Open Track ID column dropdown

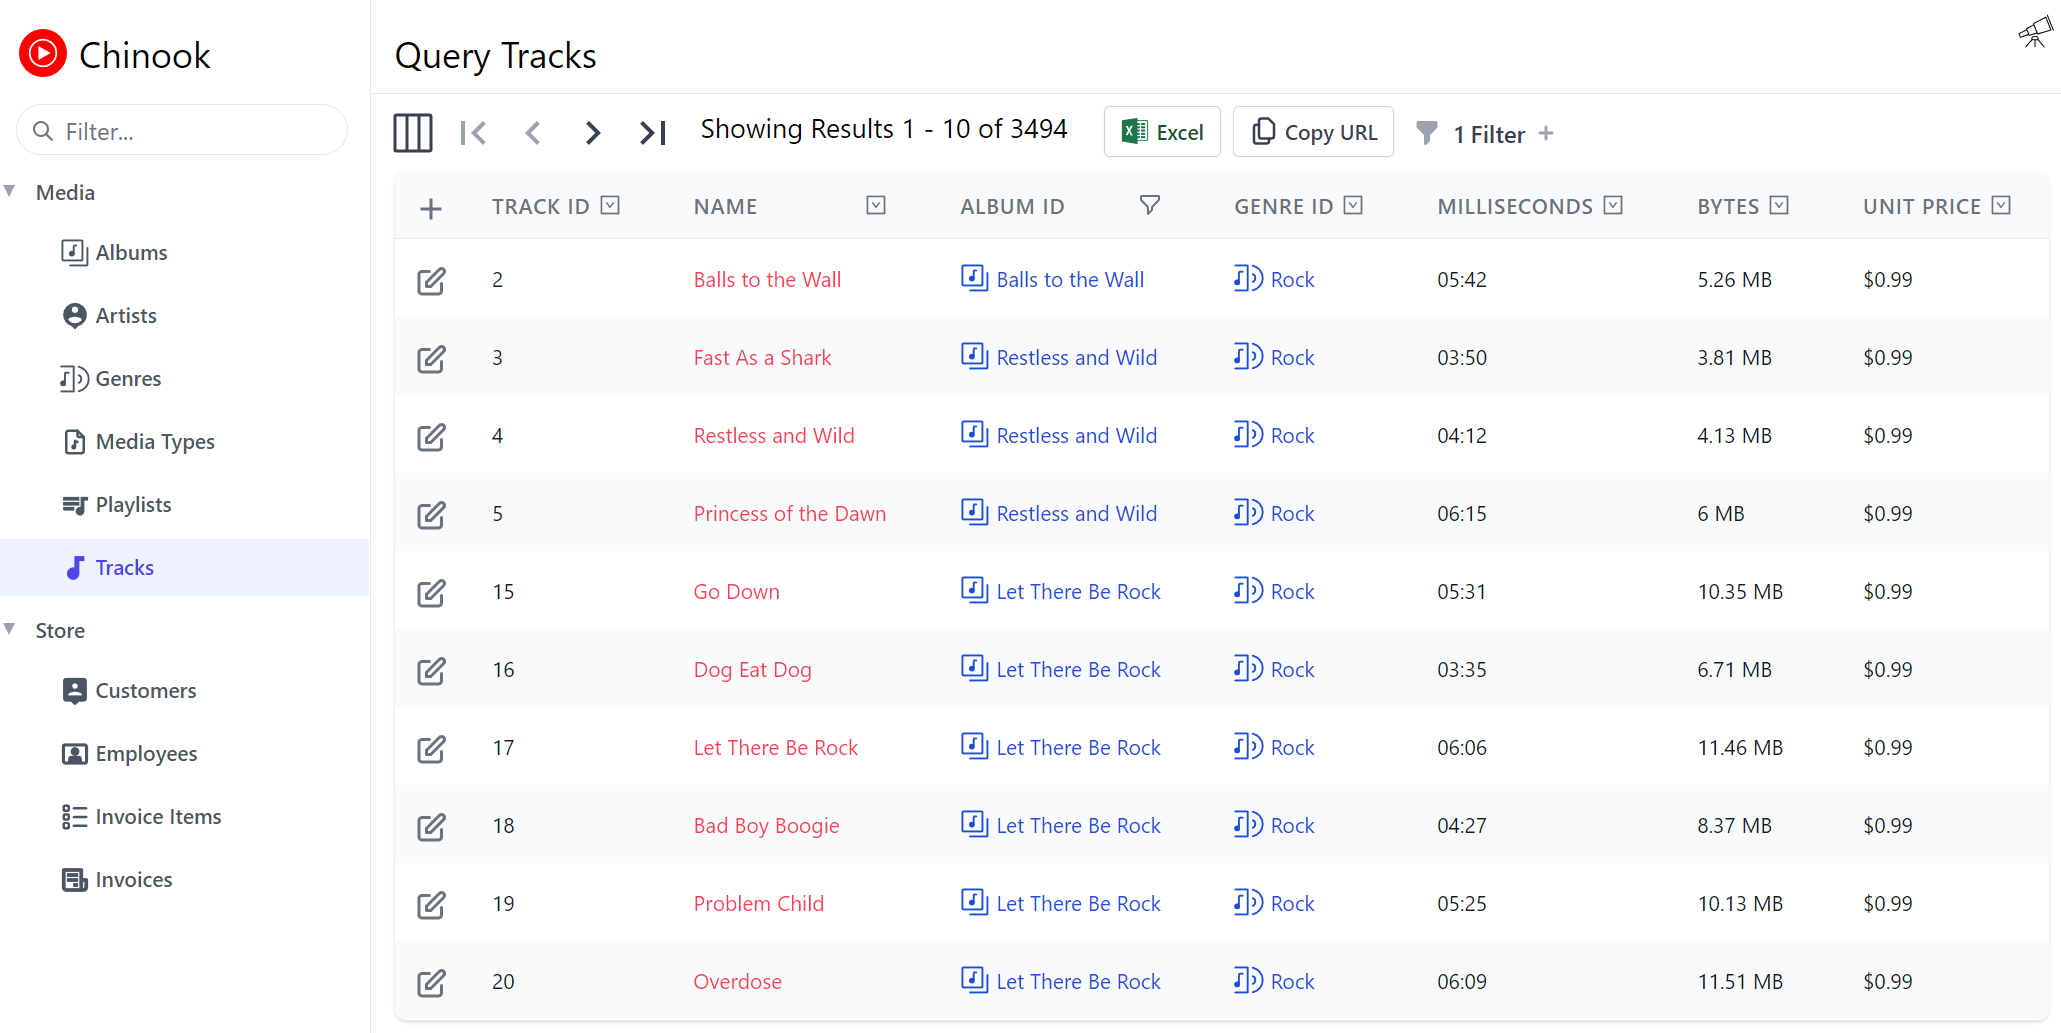pyautogui.click(x=610, y=205)
